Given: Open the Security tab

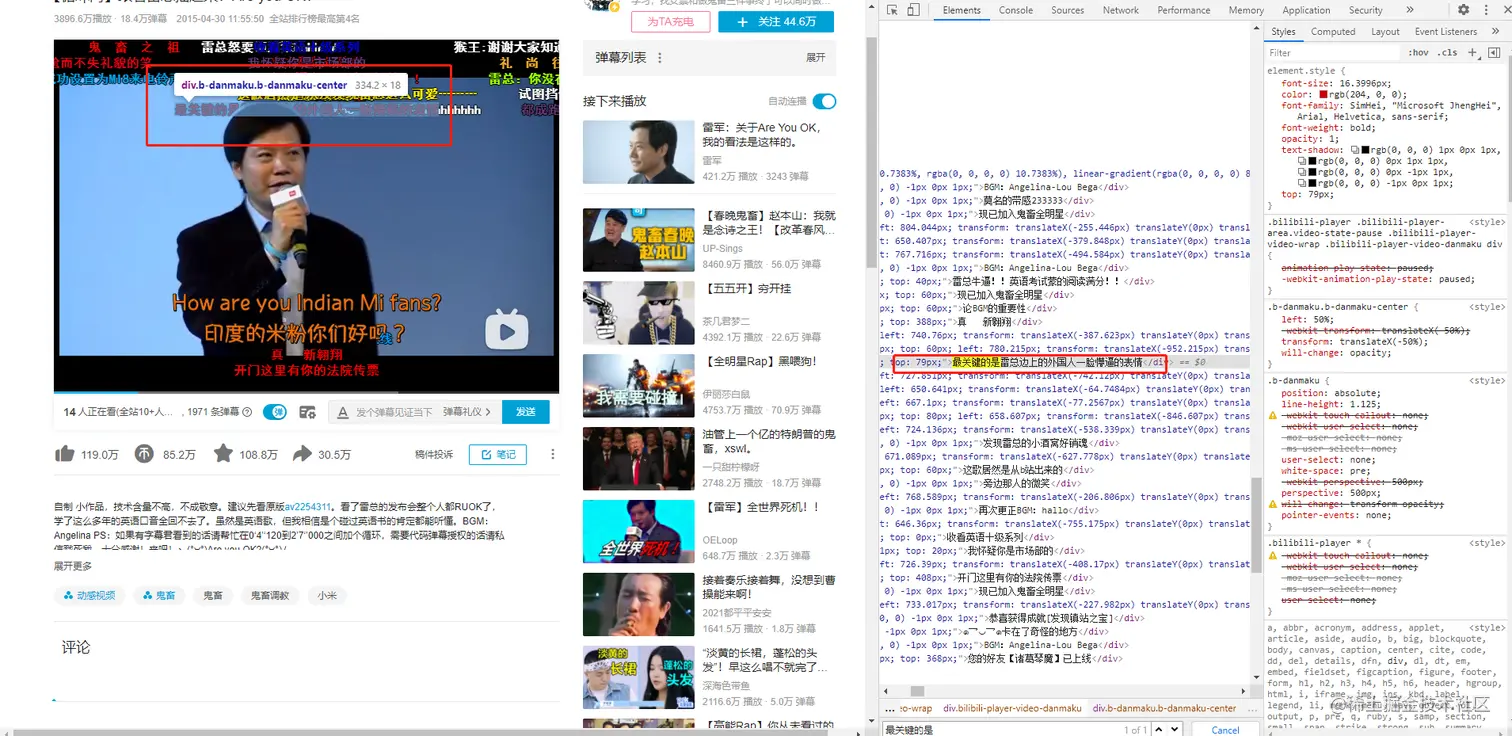Looking at the screenshot, I should (1365, 10).
